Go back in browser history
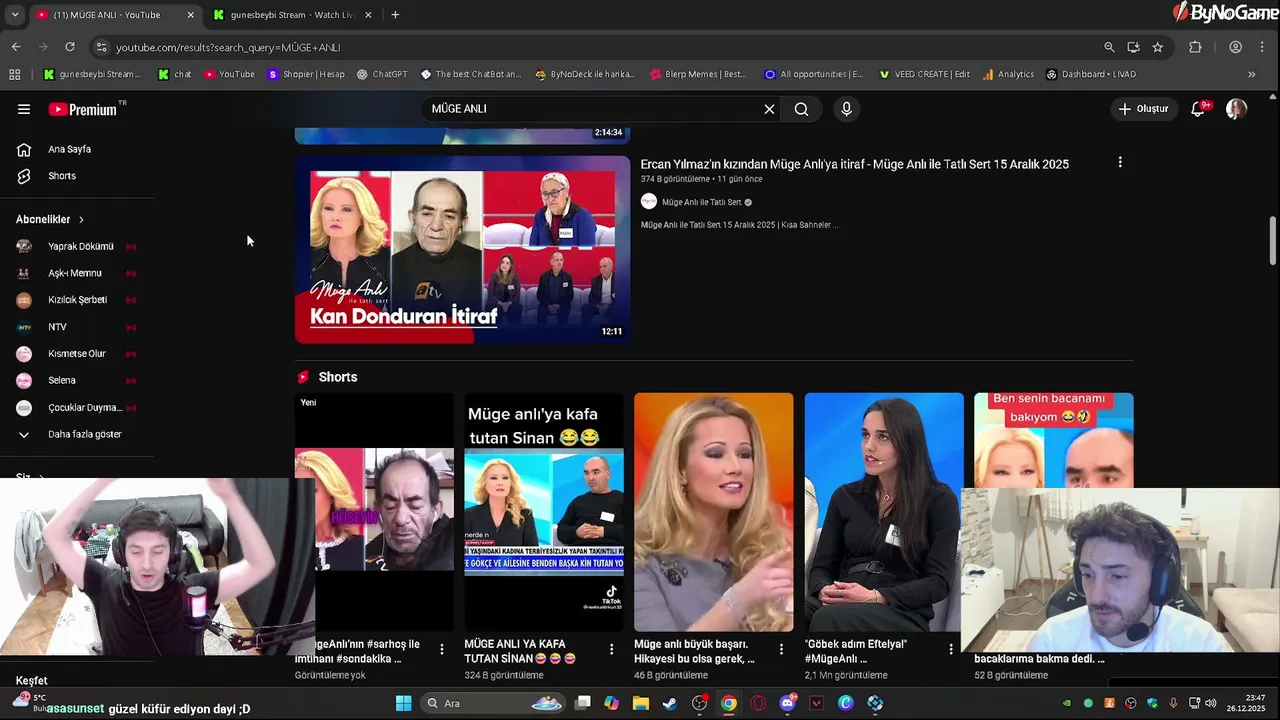The width and height of the screenshot is (1280, 720). click(16, 47)
